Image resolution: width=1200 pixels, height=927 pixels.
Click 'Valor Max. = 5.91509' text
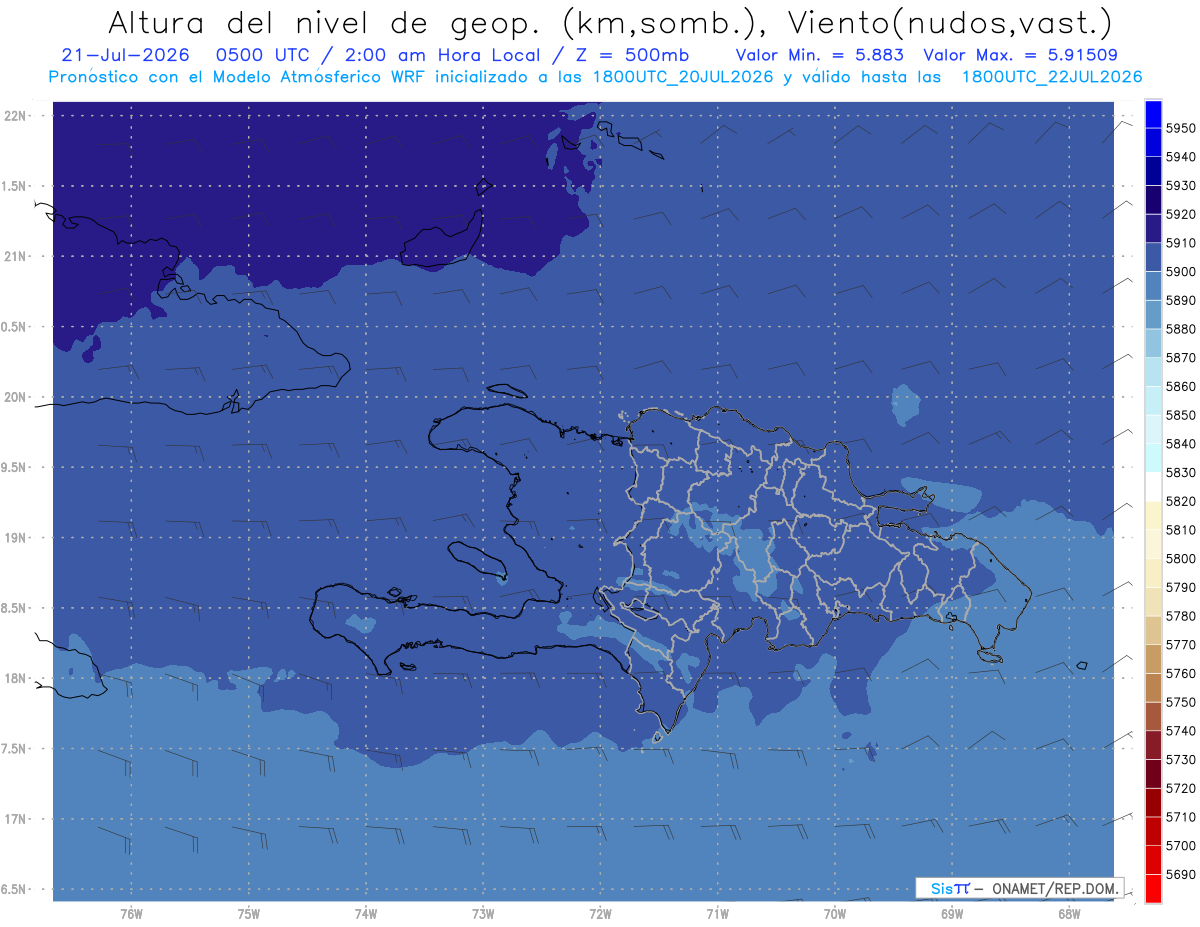click(x=1021, y=55)
